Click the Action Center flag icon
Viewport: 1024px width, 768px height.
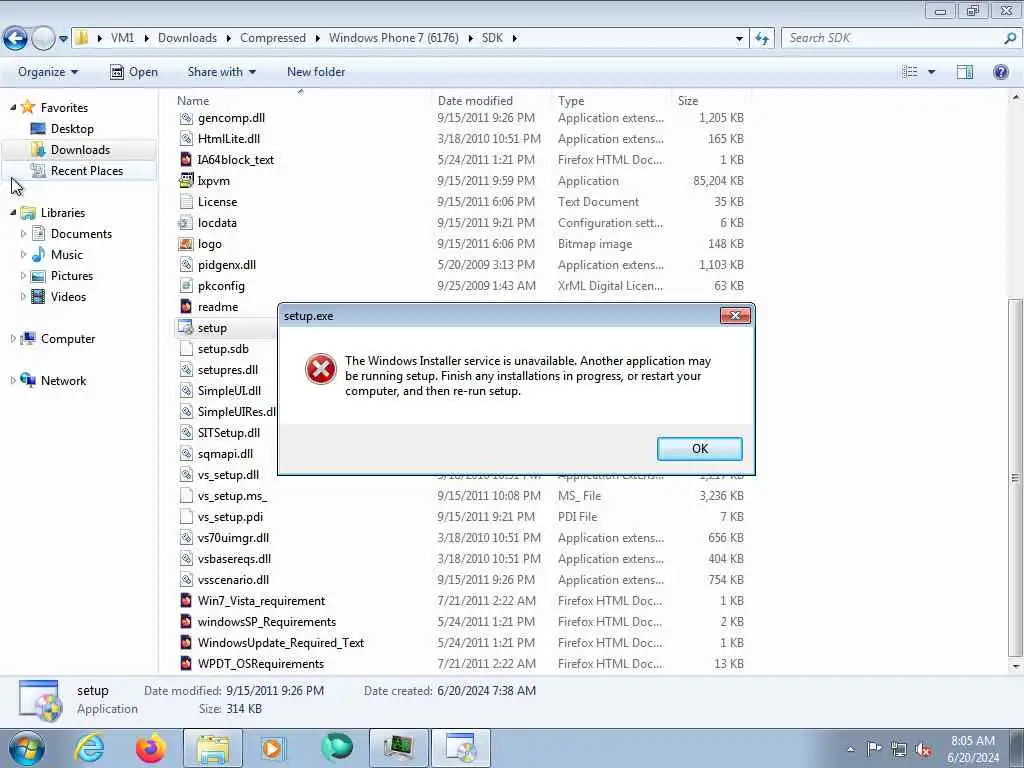(874, 748)
